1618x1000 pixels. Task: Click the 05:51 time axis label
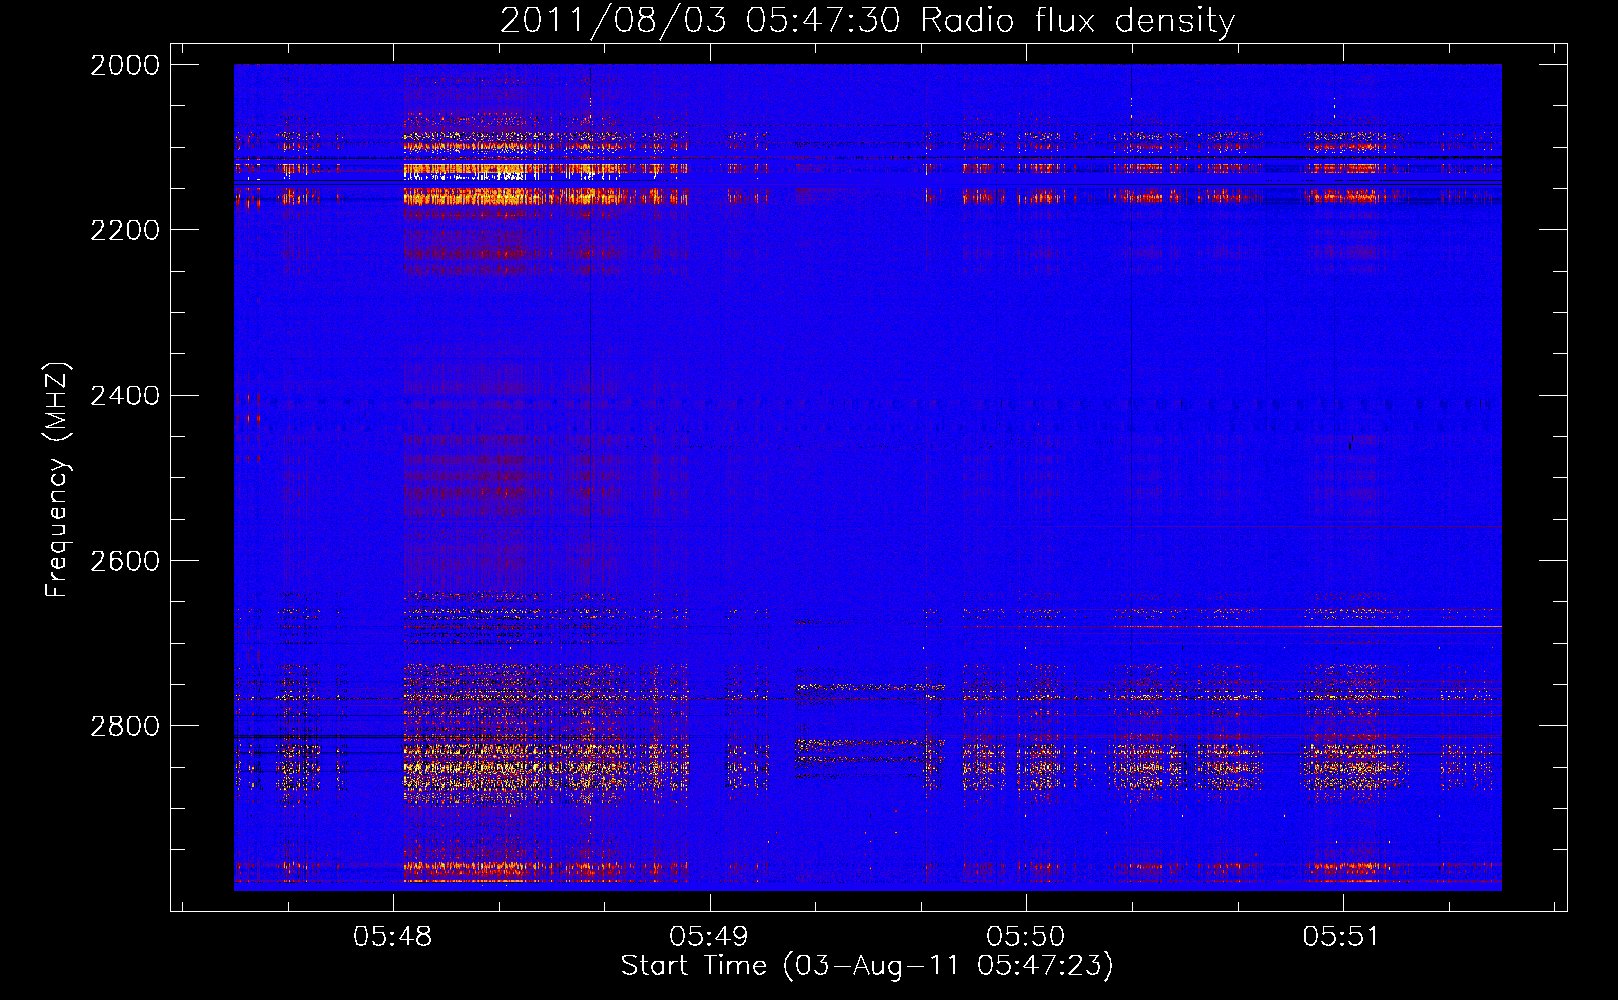coord(1342,936)
